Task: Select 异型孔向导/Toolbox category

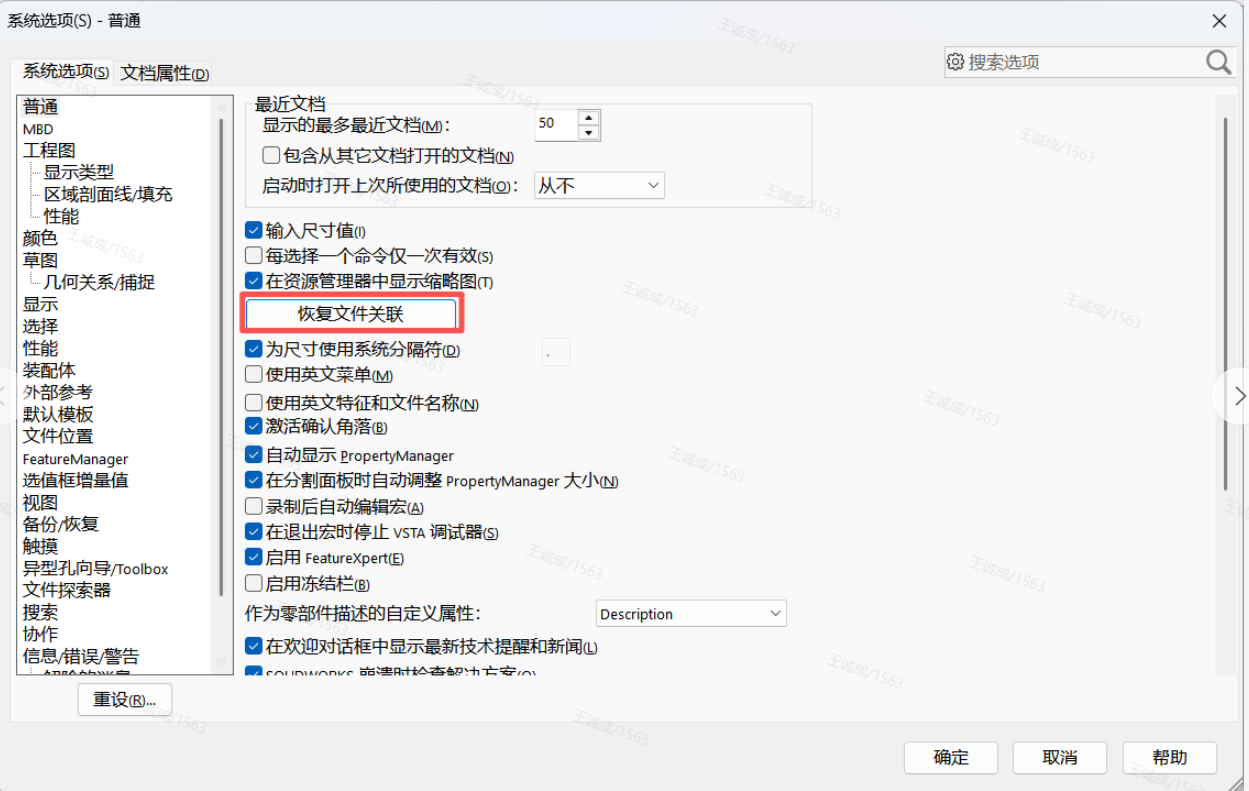Action: click(95, 569)
